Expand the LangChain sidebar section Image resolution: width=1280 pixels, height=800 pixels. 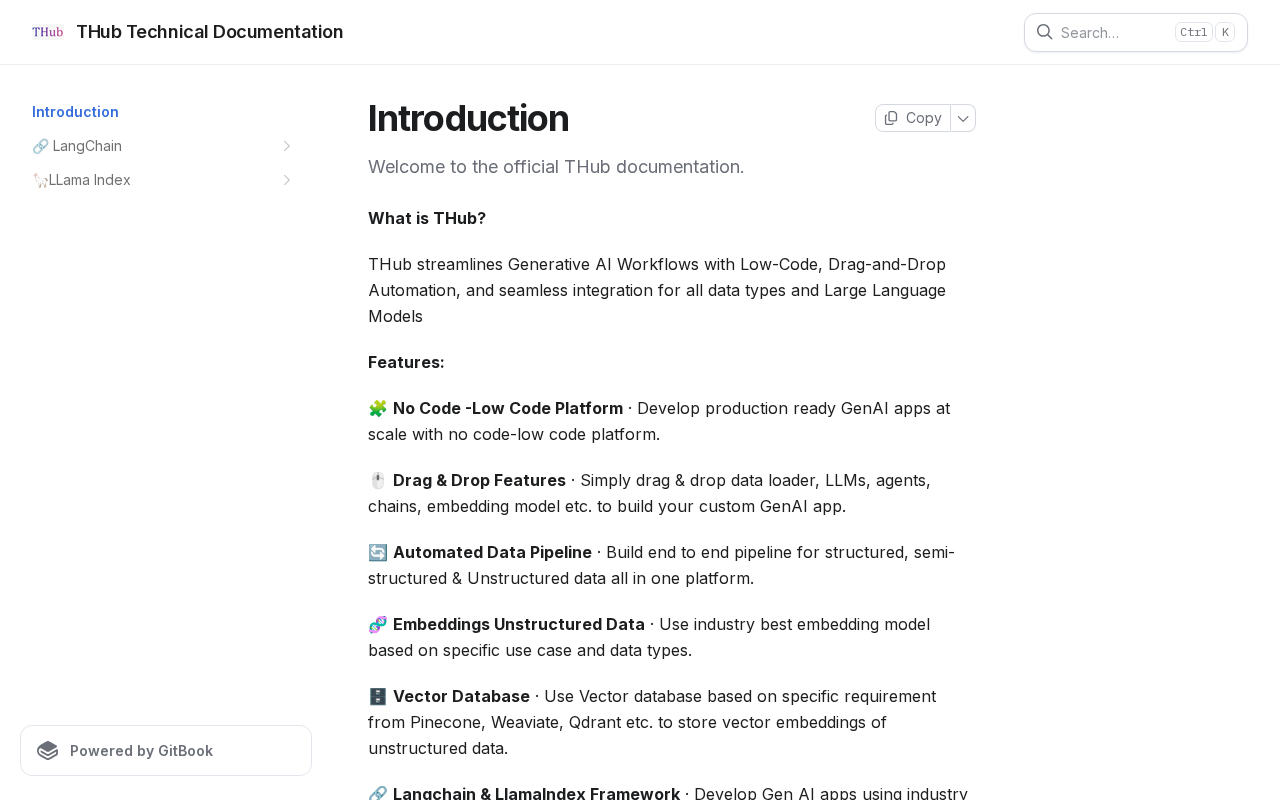[x=286, y=146]
